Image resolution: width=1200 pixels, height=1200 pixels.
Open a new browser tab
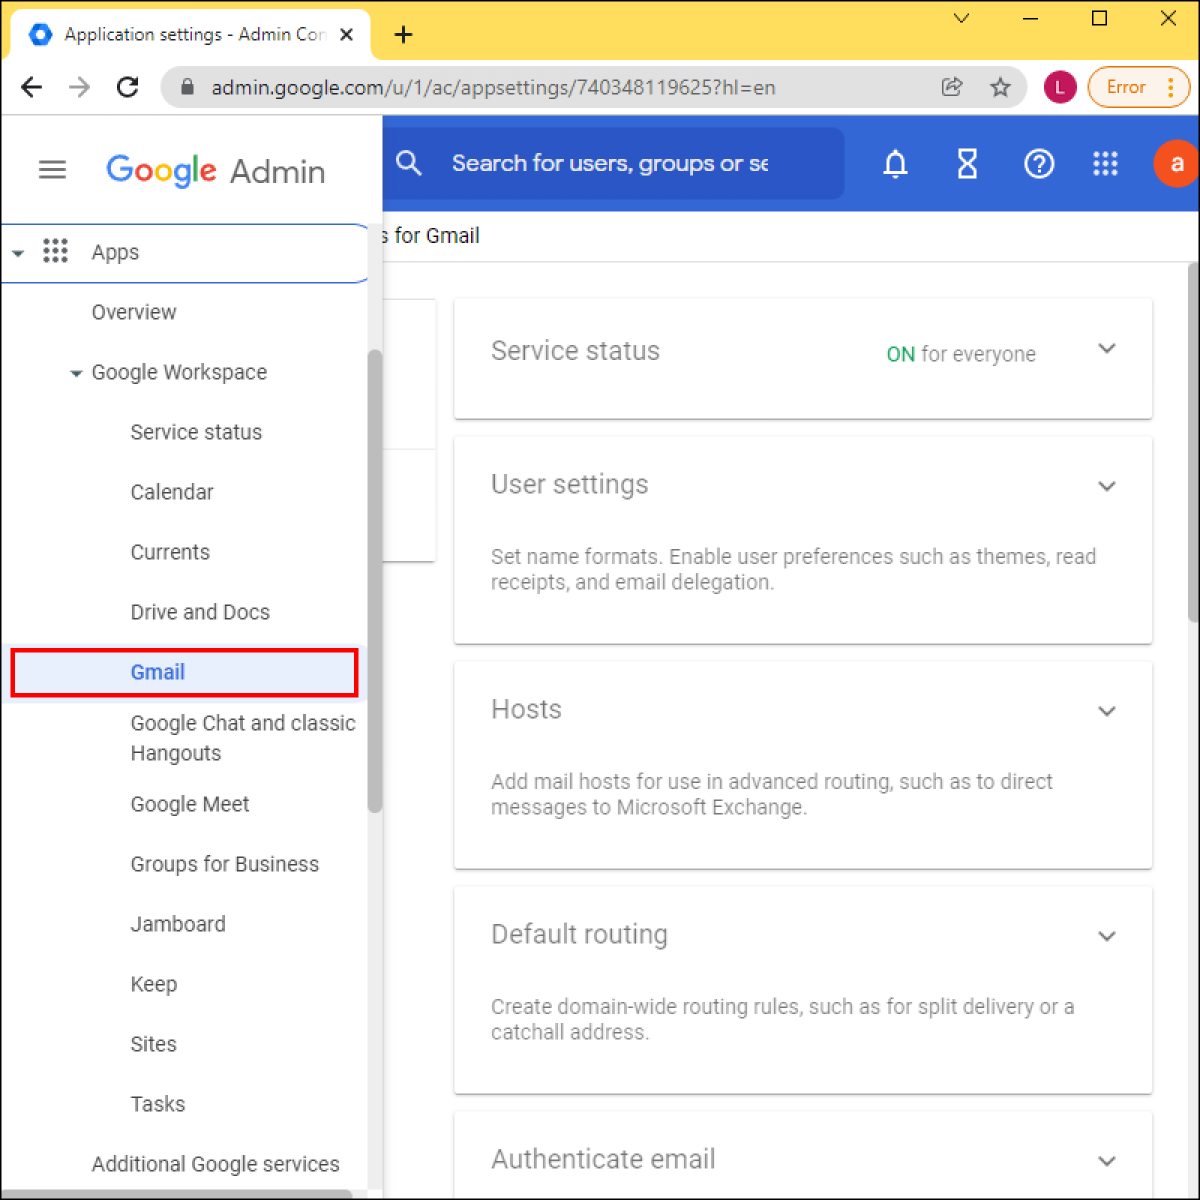pyautogui.click(x=403, y=34)
